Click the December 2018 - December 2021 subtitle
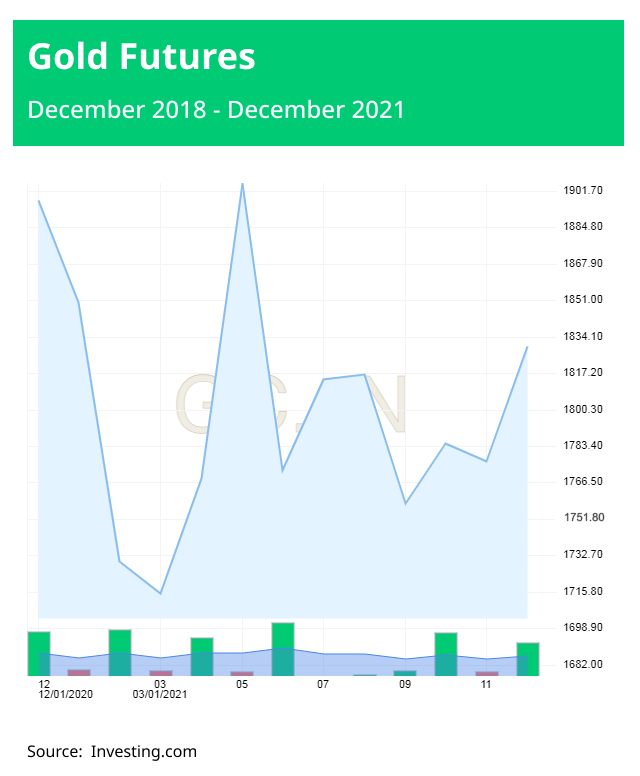Image resolution: width=640 pixels, height=776 pixels. 216,109
